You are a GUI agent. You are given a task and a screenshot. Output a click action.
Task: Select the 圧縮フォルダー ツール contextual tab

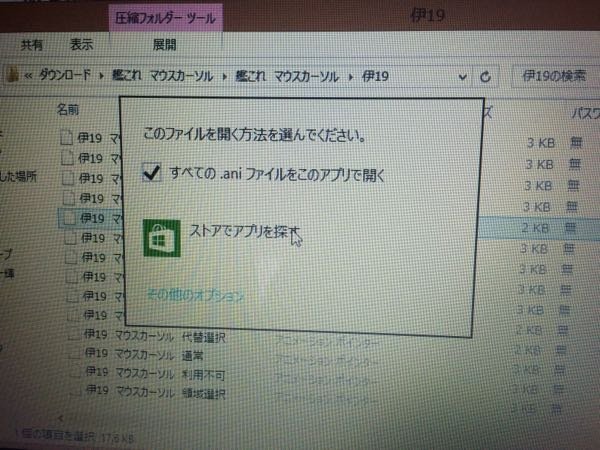pos(166,16)
